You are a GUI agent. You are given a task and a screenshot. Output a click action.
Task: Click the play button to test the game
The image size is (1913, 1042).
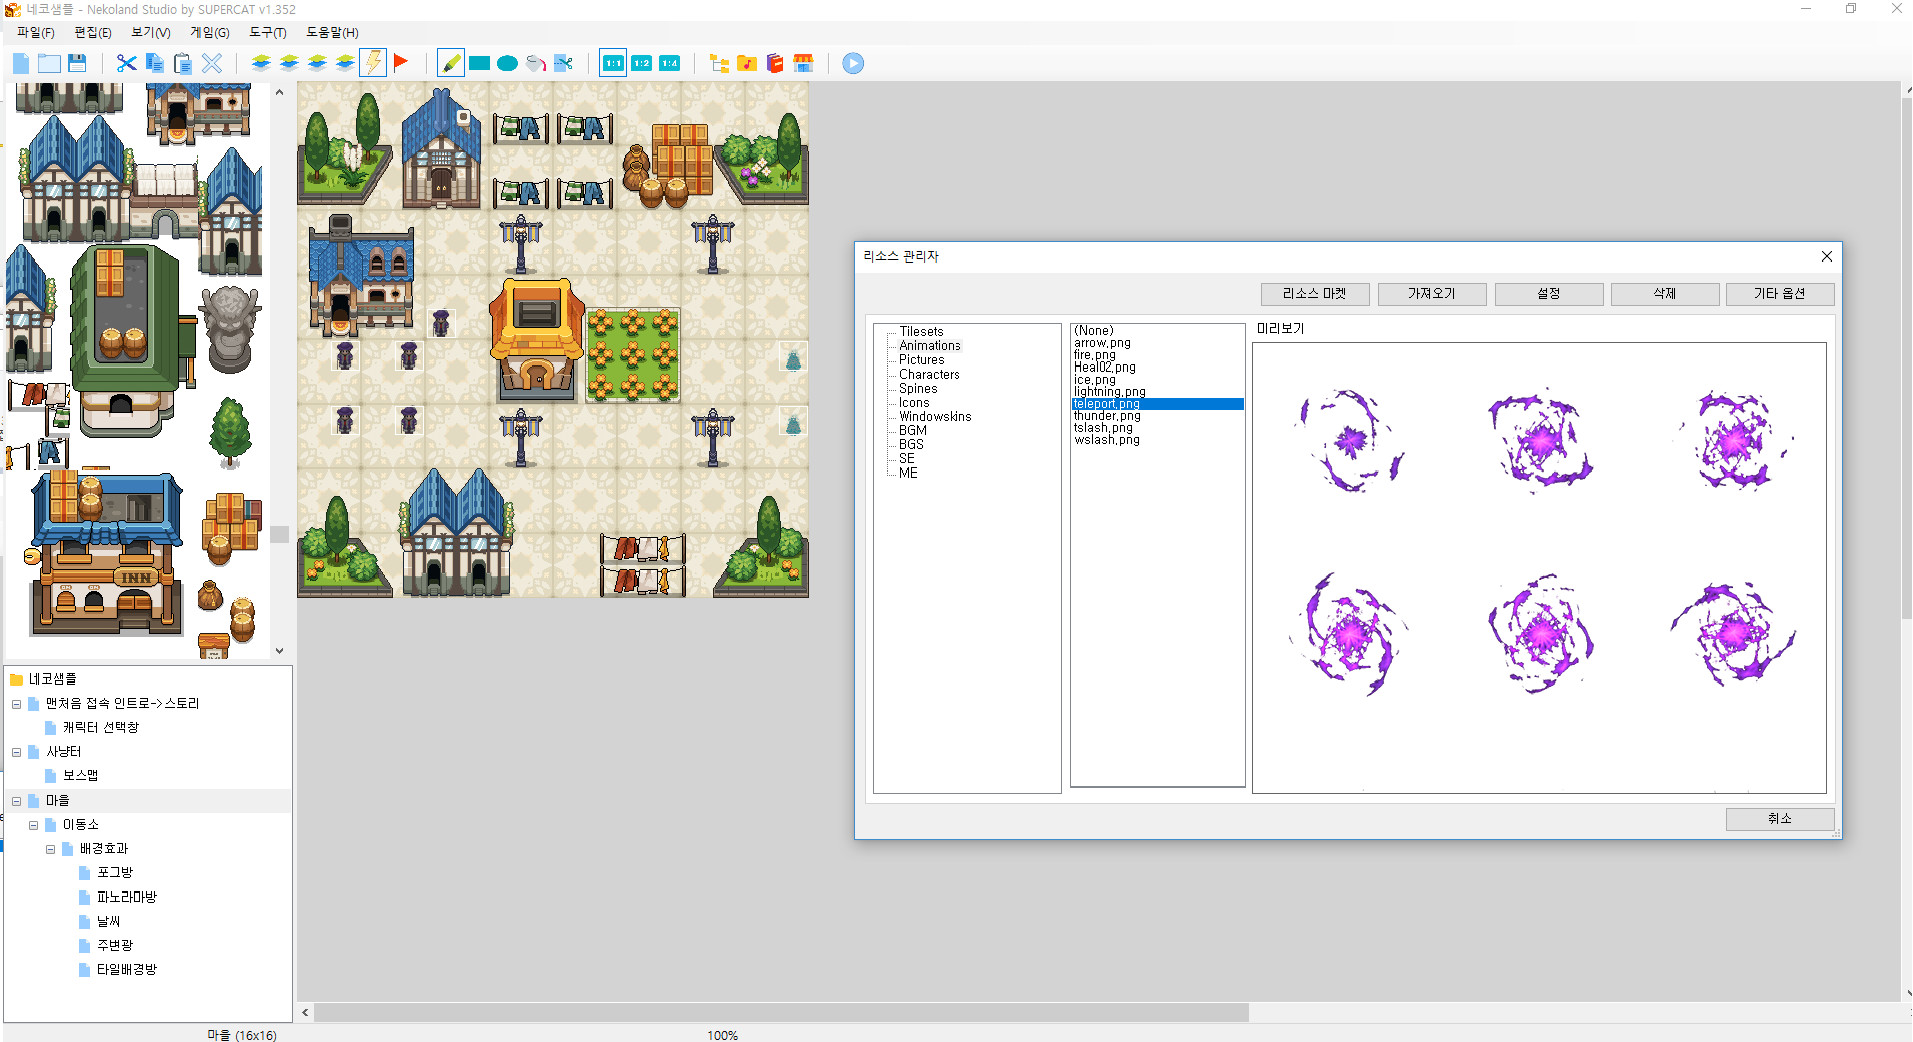[851, 63]
